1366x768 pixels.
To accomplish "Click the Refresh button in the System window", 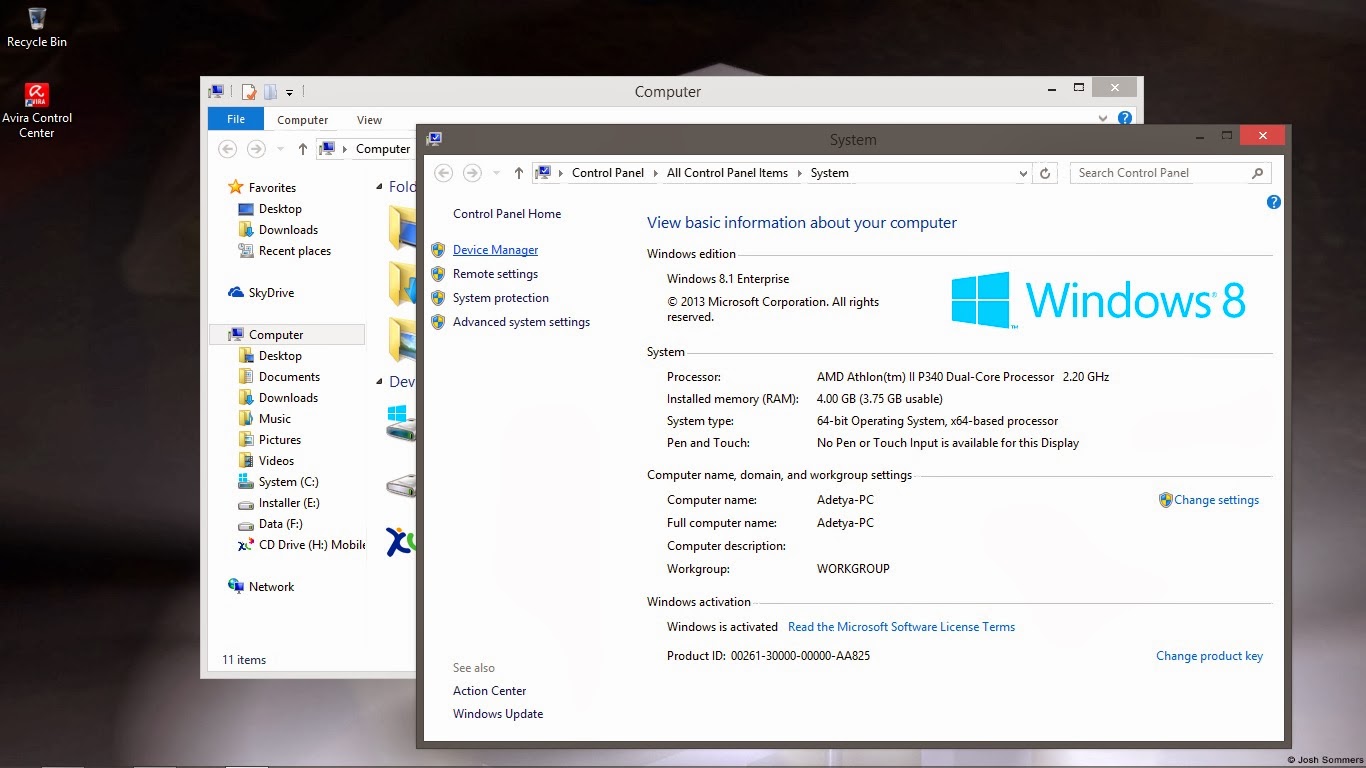I will coord(1045,173).
